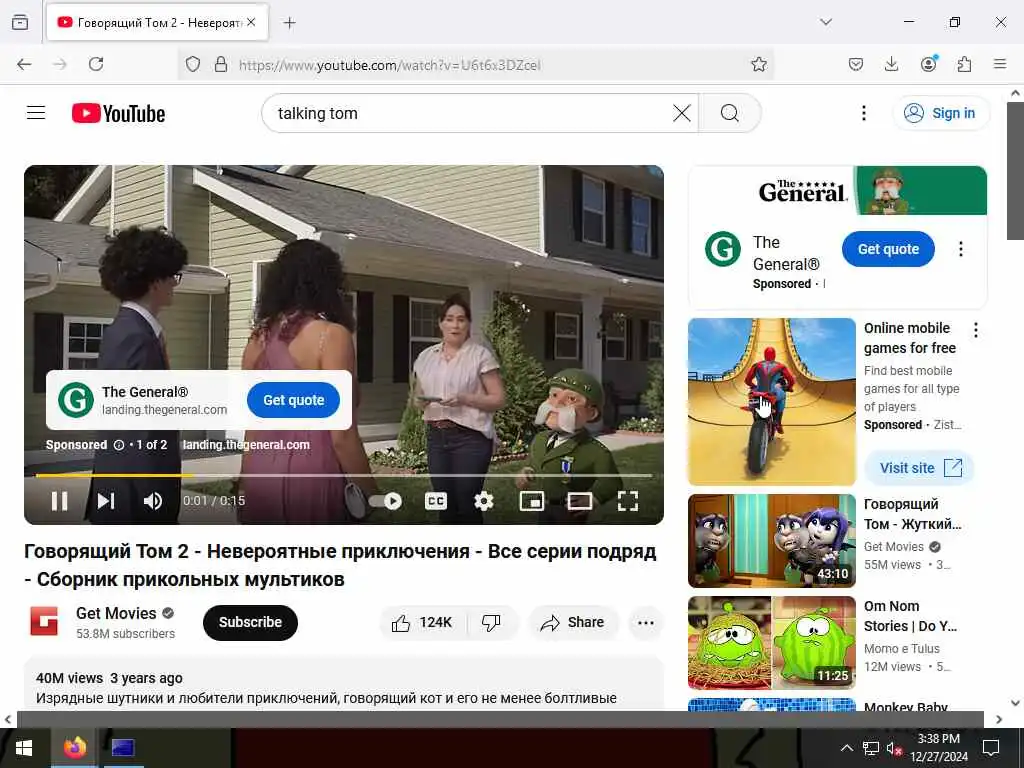Dislike the video

coord(492,622)
